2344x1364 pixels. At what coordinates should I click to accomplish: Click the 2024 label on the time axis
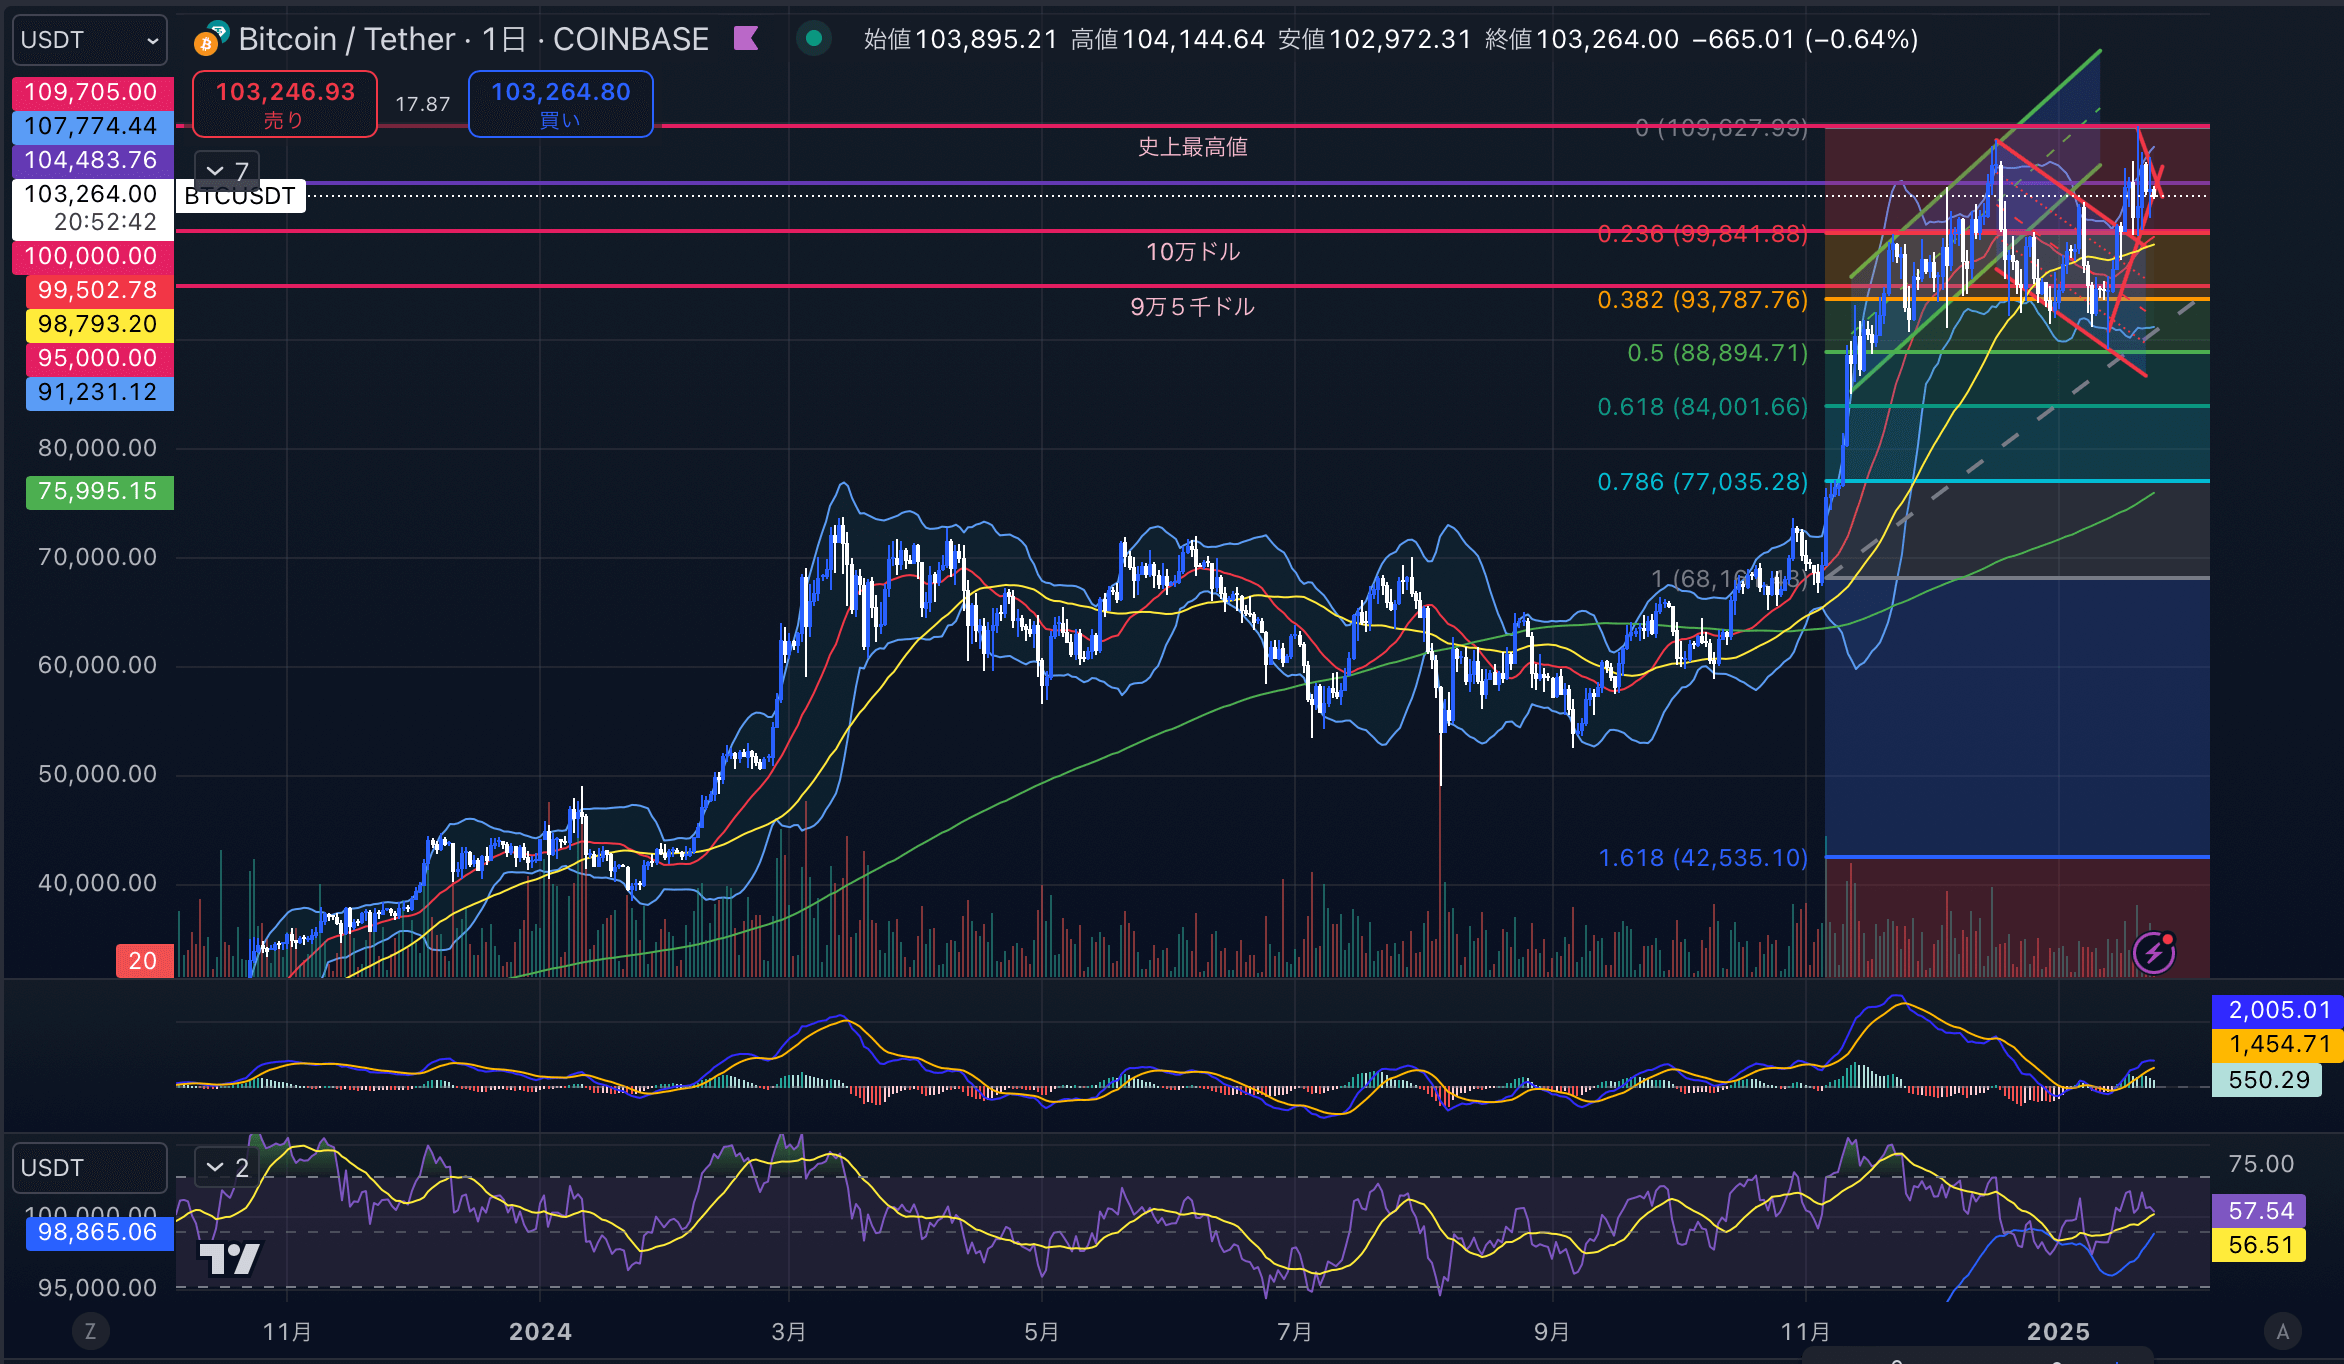(540, 1332)
